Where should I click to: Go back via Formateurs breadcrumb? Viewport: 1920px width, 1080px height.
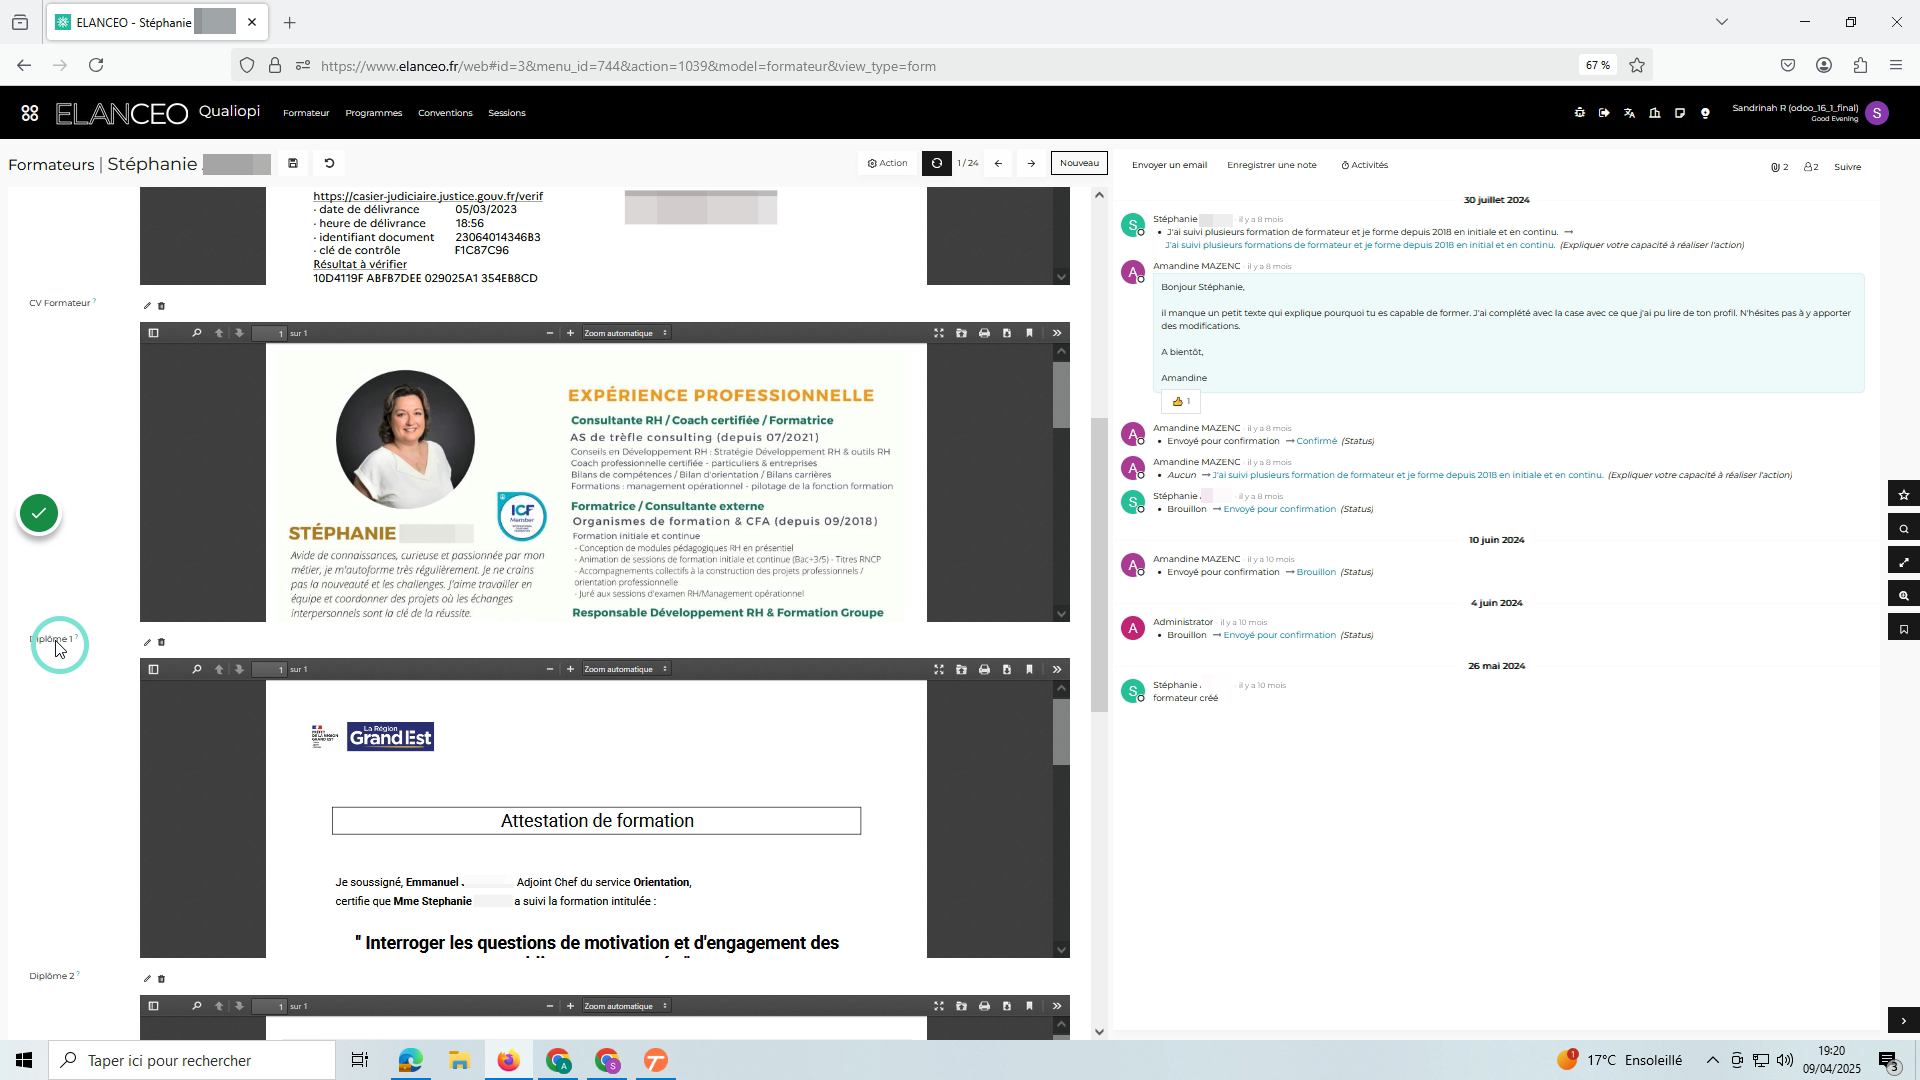point(51,165)
